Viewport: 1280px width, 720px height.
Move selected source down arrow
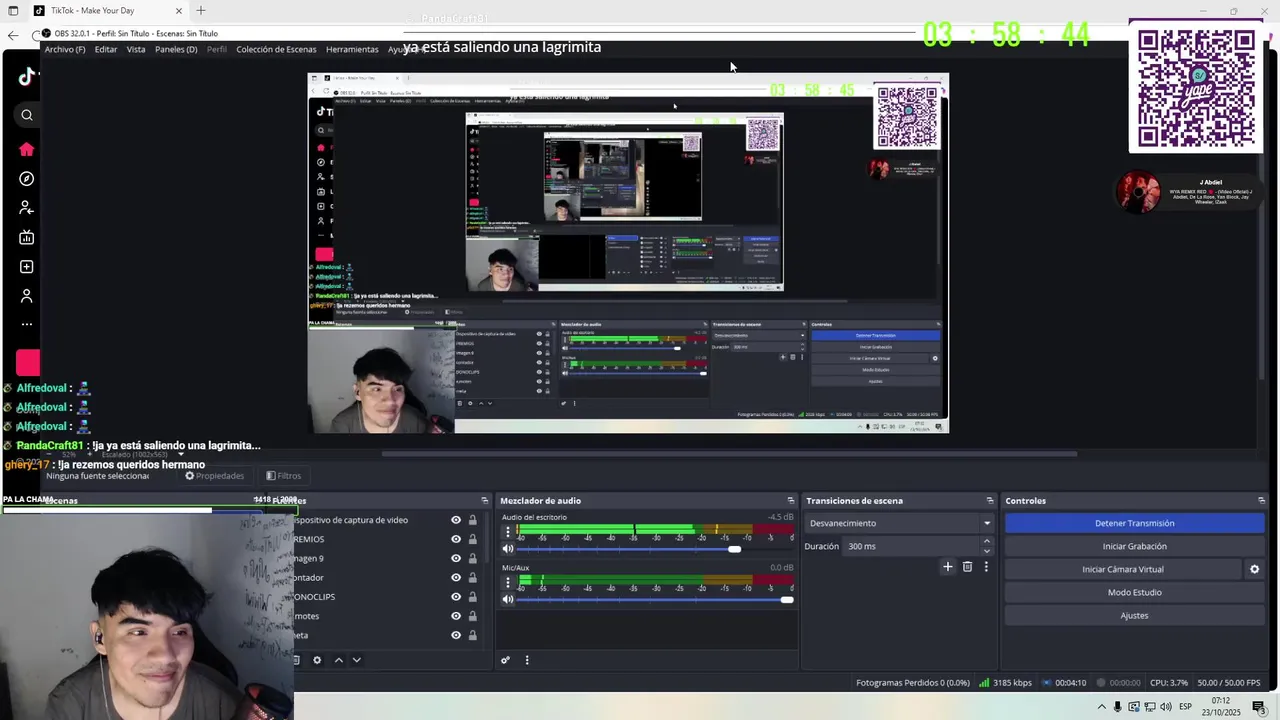(356, 660)
